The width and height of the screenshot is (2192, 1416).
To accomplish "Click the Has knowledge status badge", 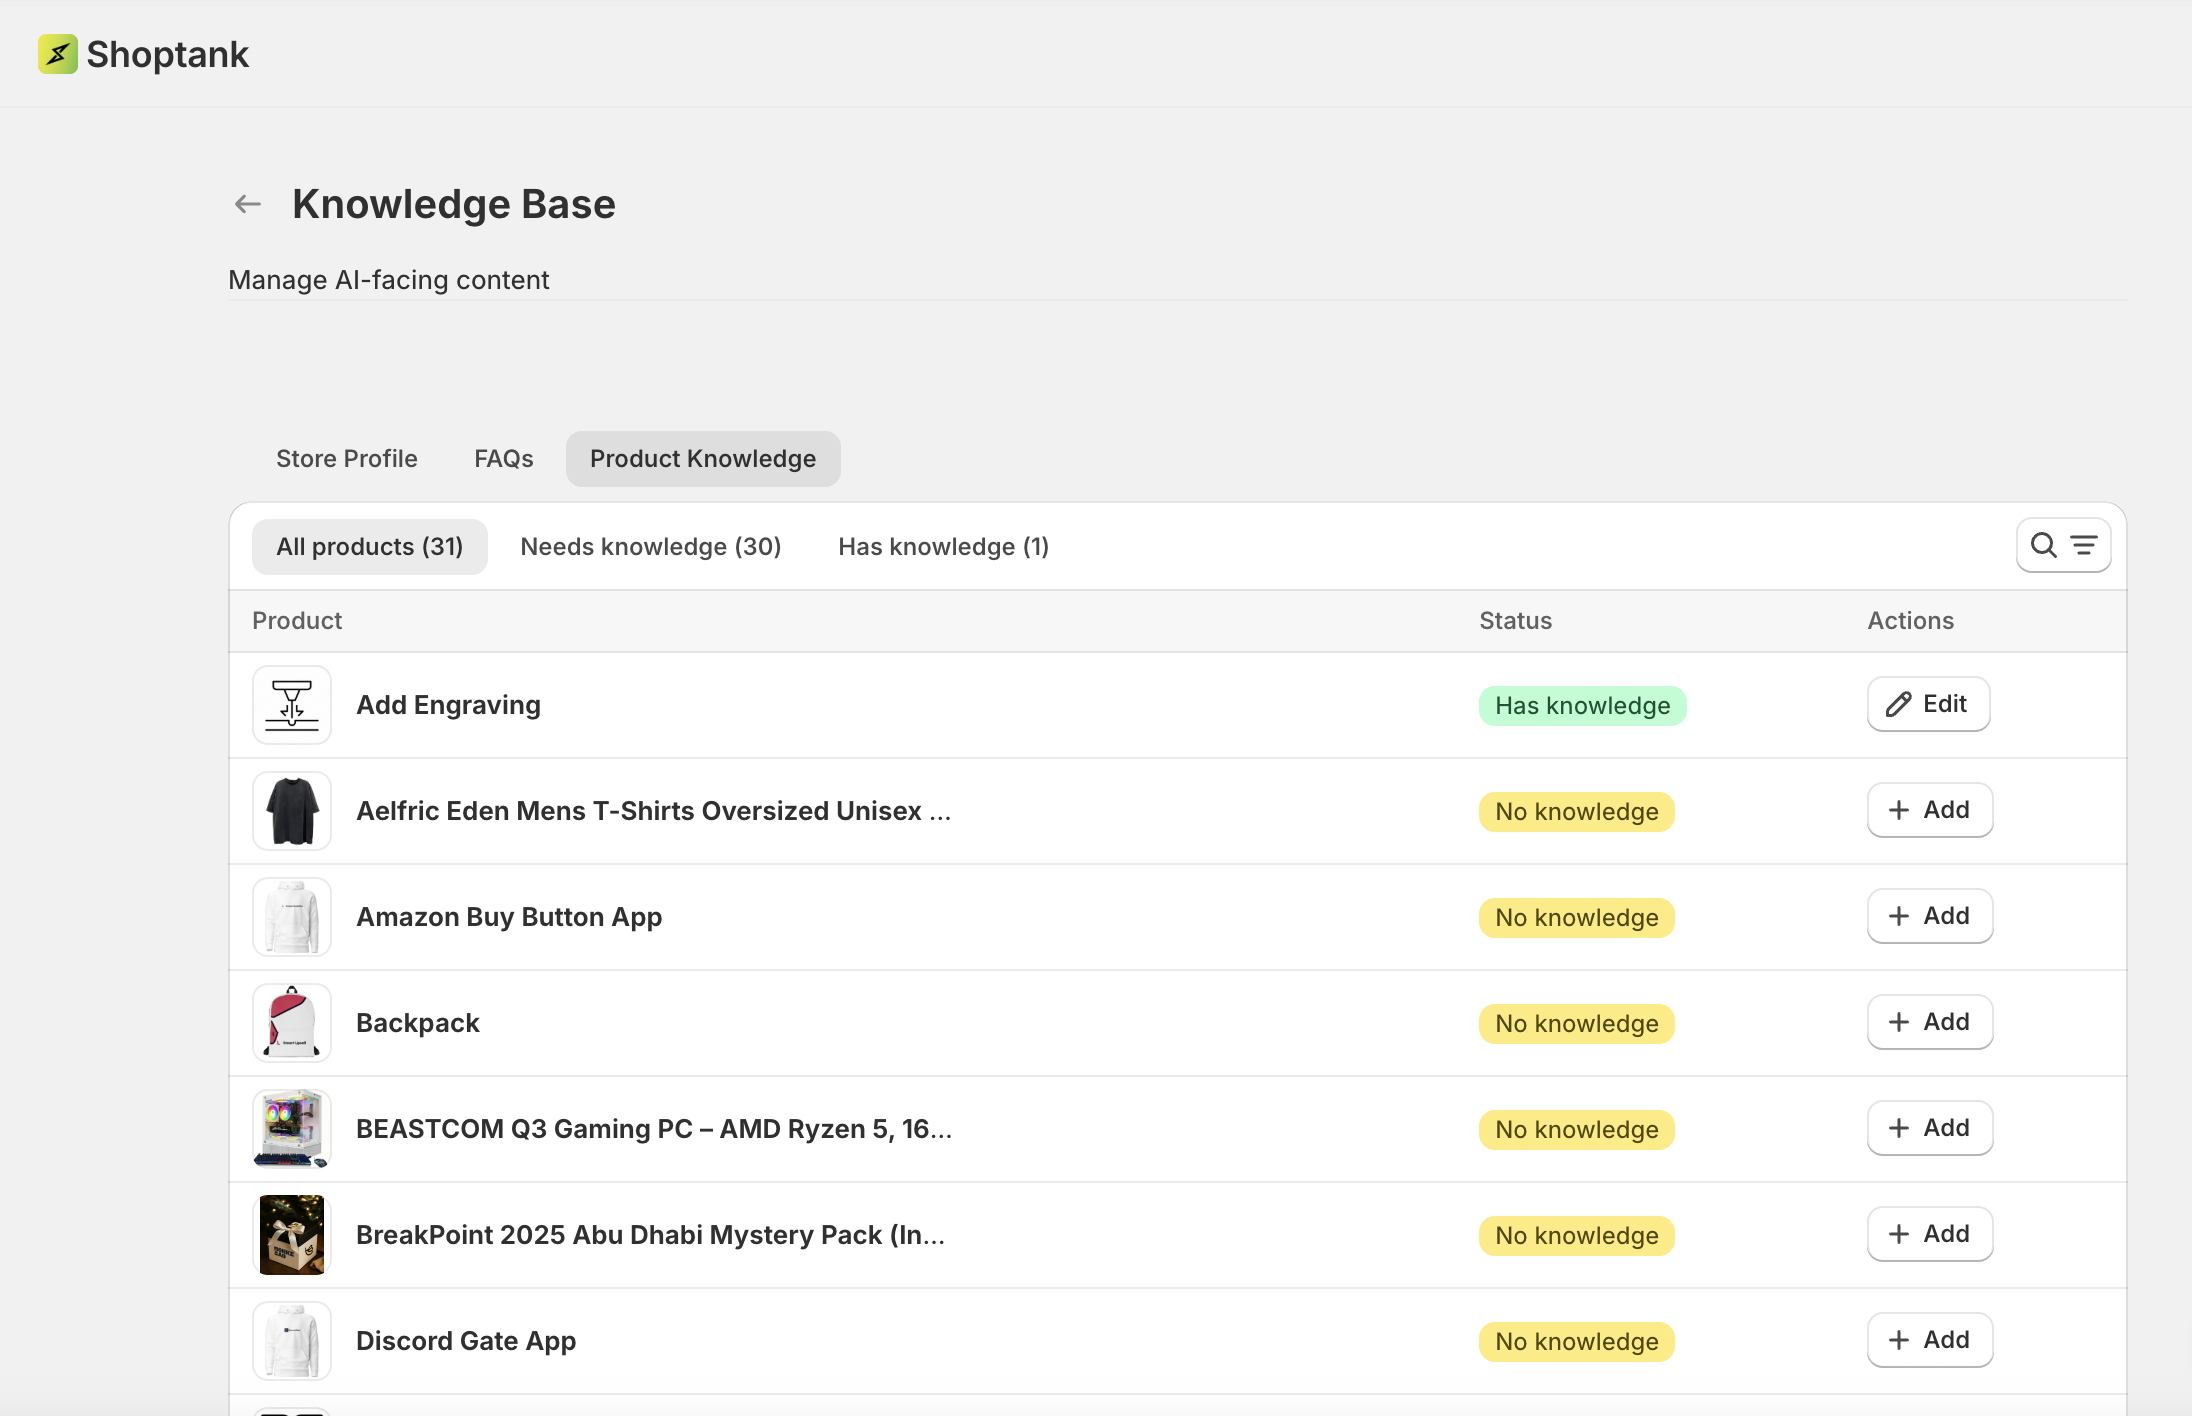I will point(1582,706).
